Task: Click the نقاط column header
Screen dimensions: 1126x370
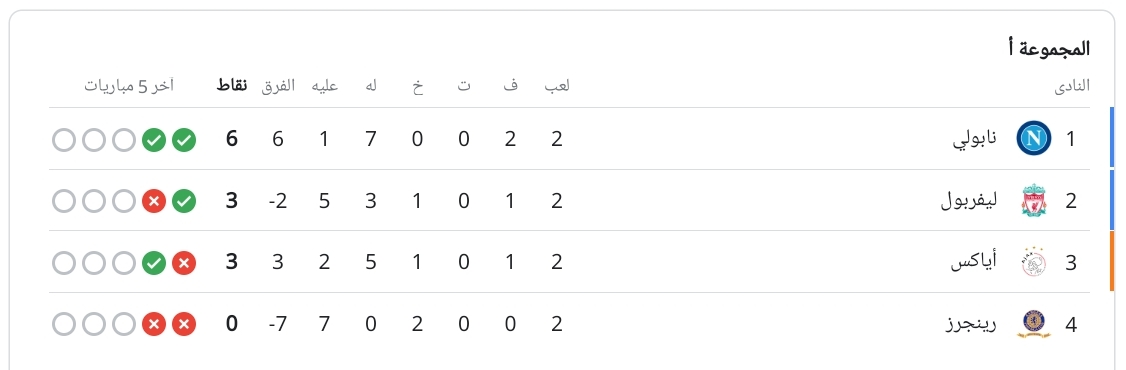Action: pos(231,85)
